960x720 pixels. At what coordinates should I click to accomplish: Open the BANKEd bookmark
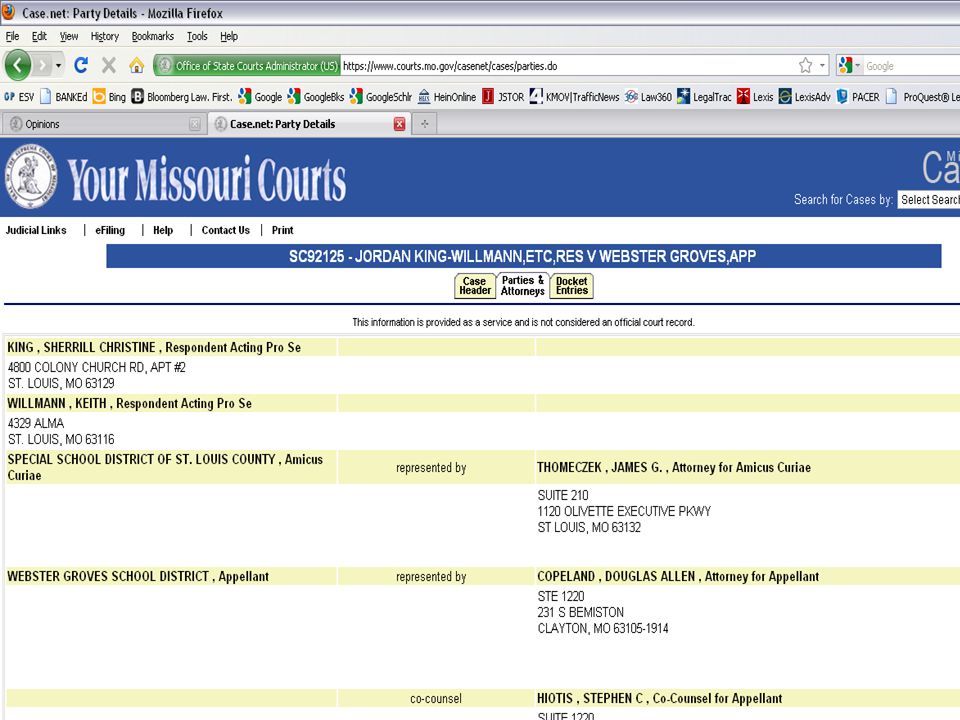64,97
